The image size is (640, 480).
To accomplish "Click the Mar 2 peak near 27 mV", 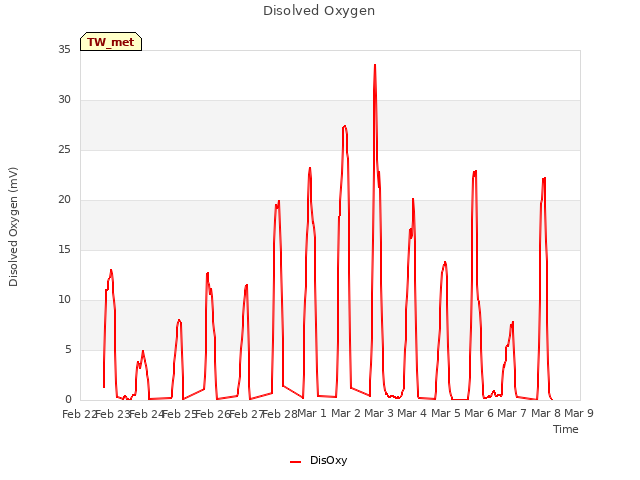I will tap(345, 126).
